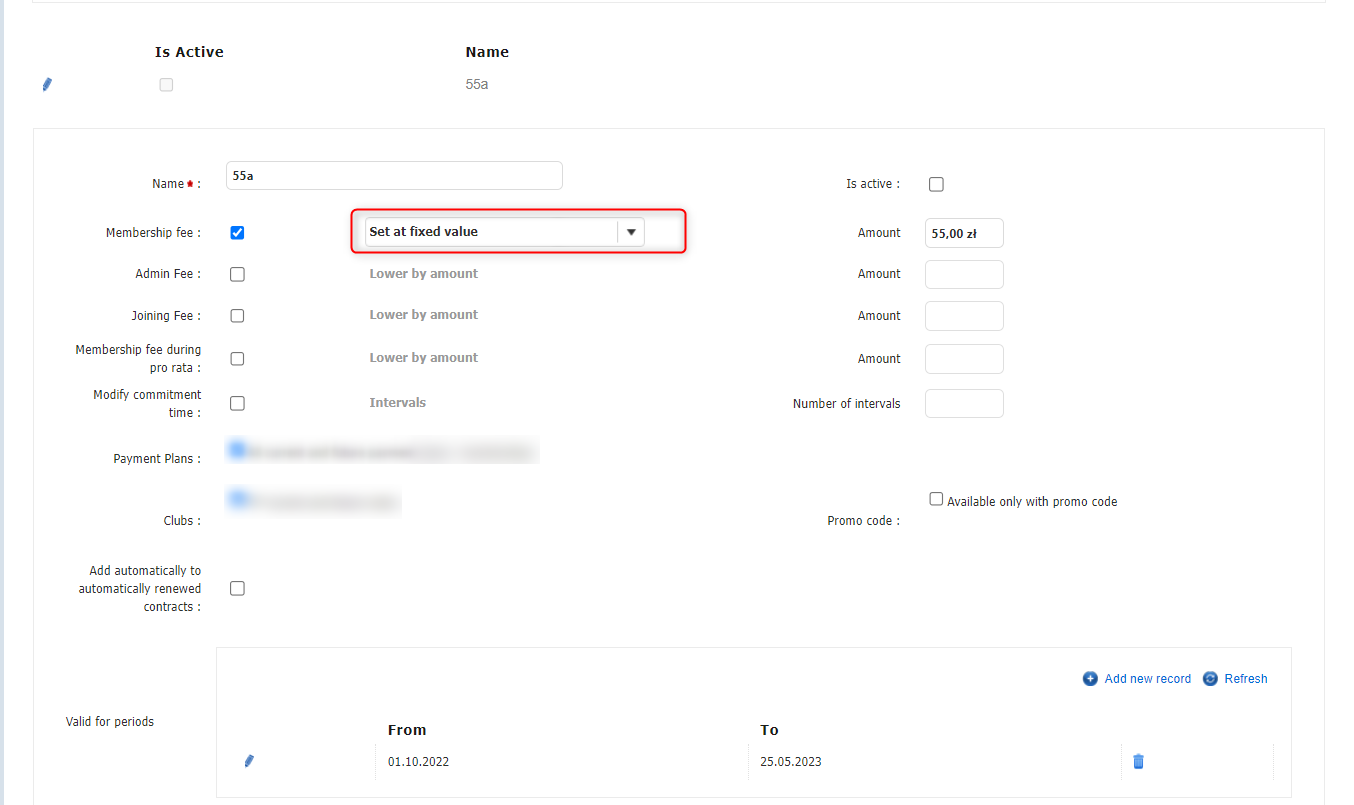This screenshot has height=805, width=1354.
Task: Delete the 01.10.2022 to 25.05.2023 period record
Action: click(1138, 761)
